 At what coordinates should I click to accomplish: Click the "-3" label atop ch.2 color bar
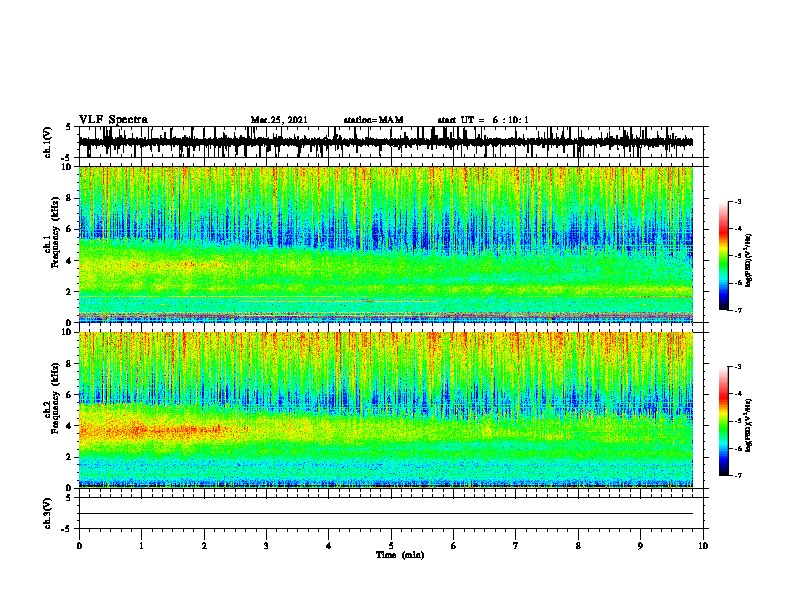pyautogui.click(x=738, y=367)
